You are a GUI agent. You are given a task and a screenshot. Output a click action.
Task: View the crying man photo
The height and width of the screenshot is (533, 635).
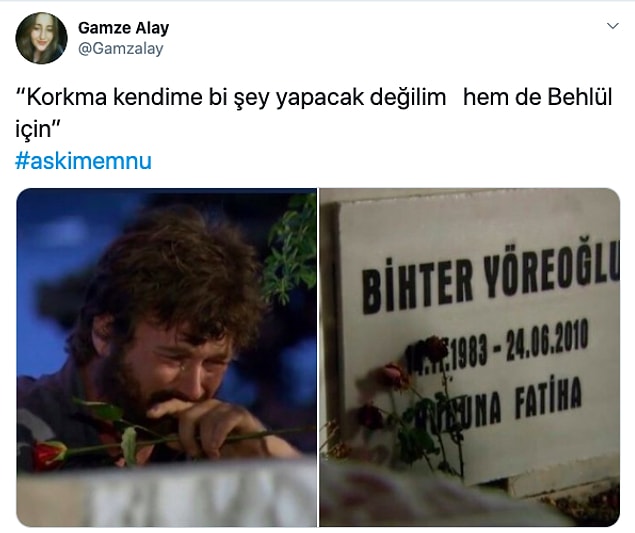coord(166,357)
